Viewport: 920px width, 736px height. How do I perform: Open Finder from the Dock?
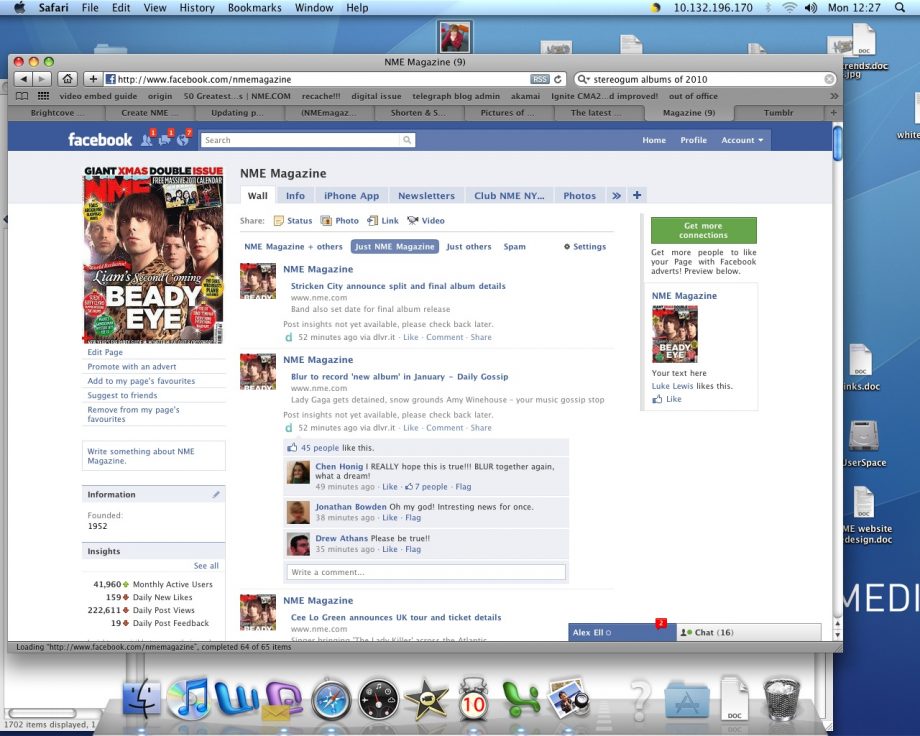(141, 699)
